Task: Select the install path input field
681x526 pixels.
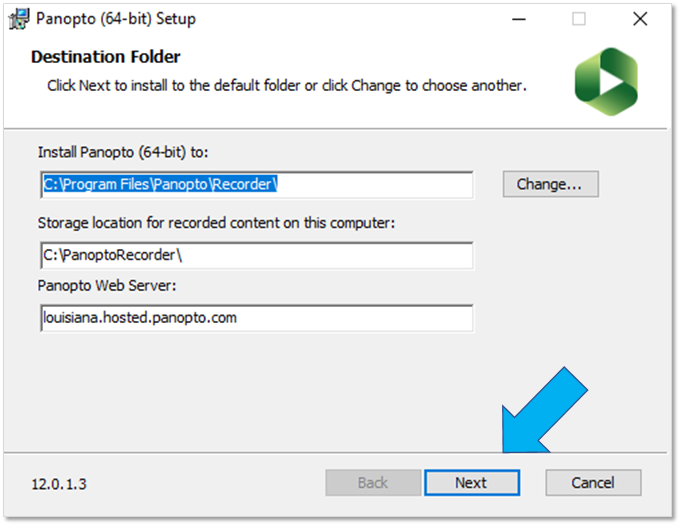Action: [257, 185]
